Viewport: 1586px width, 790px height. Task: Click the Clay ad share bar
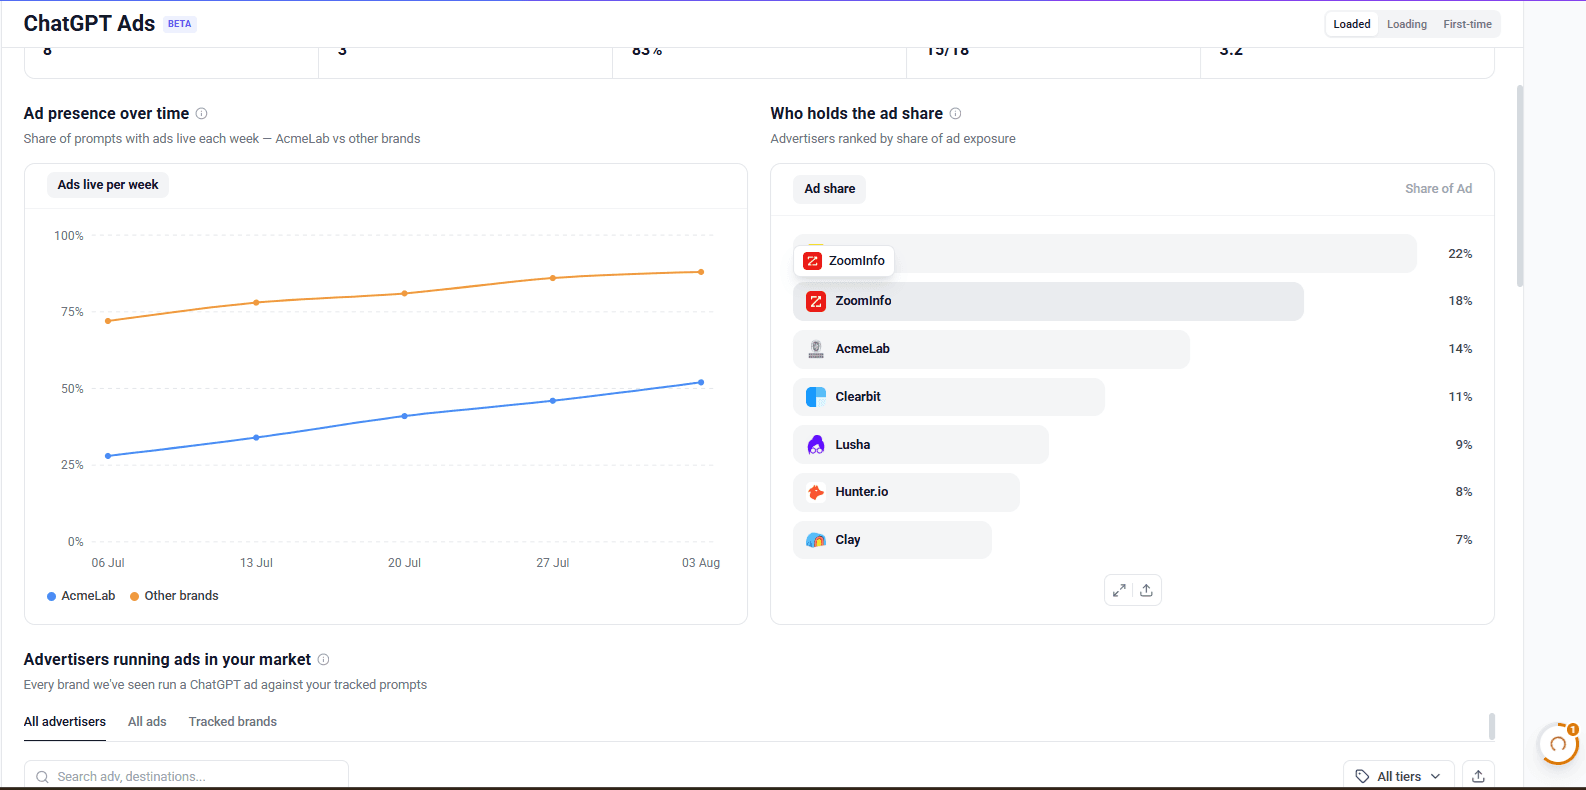[892, 540]
